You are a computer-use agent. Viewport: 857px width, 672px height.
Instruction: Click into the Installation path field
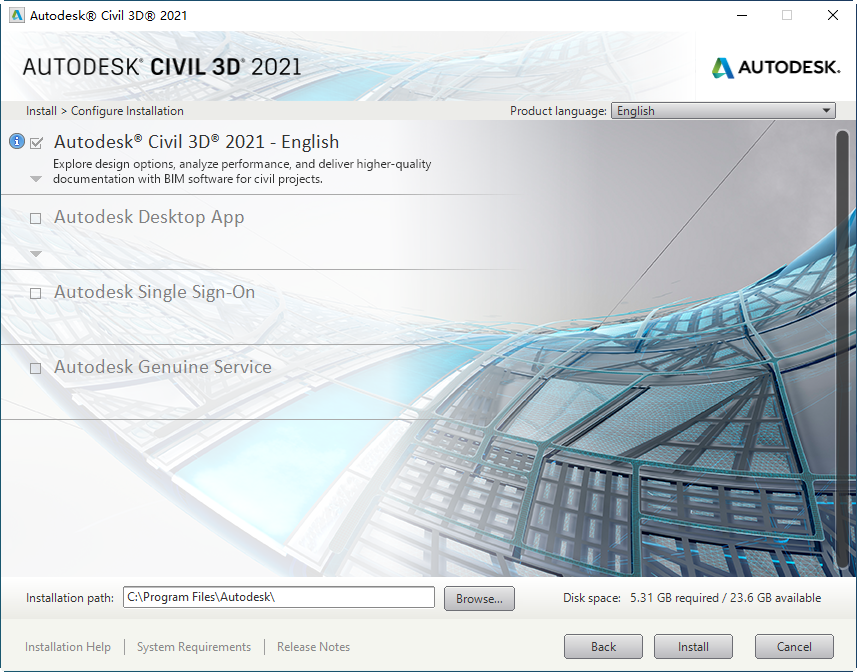point(279,597)
